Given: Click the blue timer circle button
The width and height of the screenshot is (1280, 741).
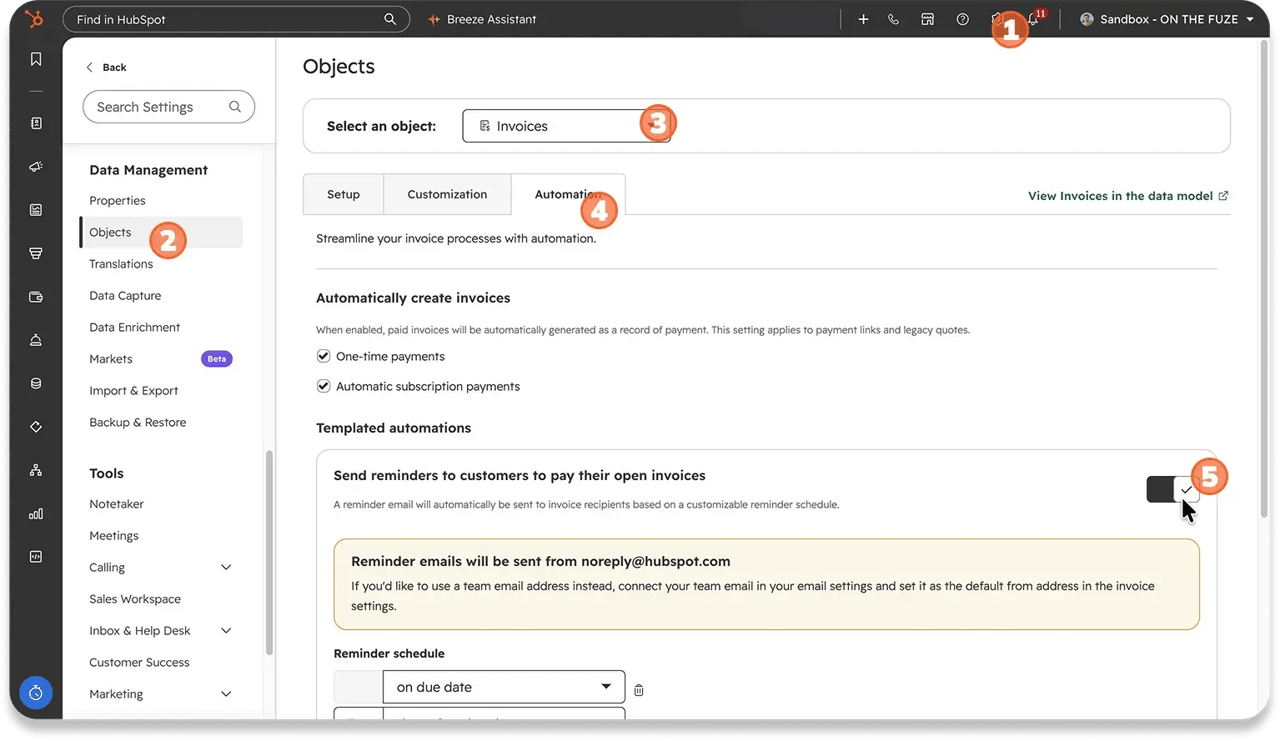Looking at the screenshot, I should click(x=36, y=692).
